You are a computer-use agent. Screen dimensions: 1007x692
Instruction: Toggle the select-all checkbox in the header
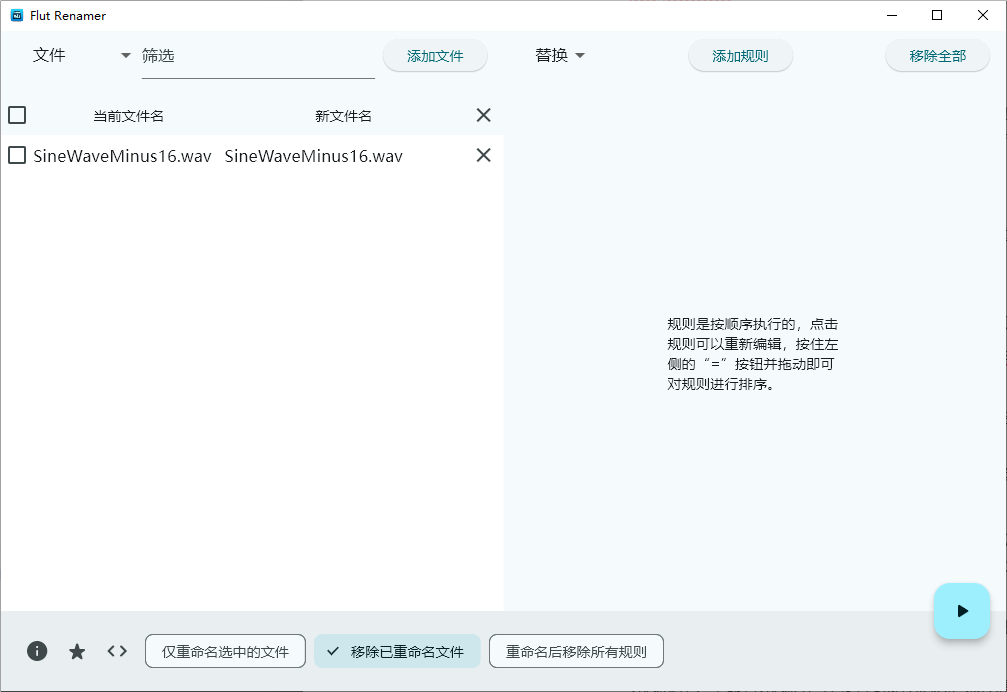tap(17, 115)
